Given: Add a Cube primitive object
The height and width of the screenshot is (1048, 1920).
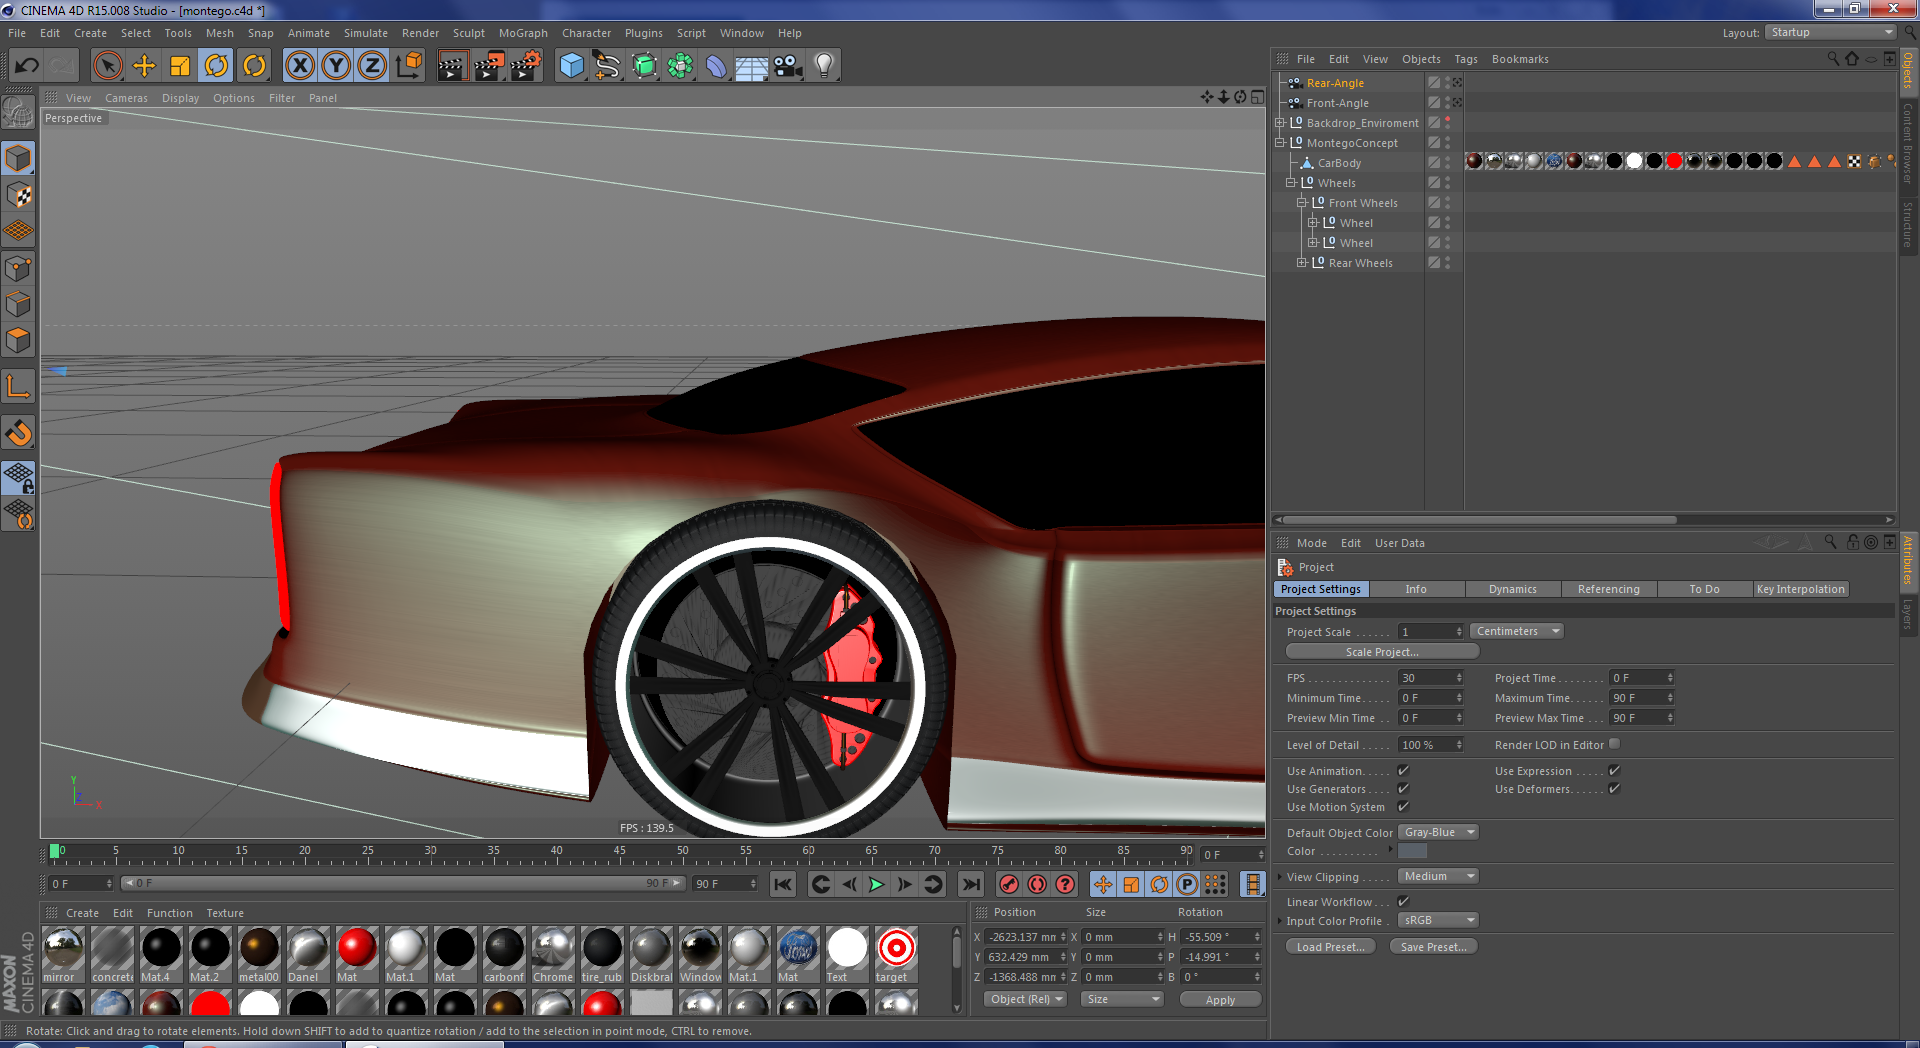Looking at the screenshot, I should 571,66.
